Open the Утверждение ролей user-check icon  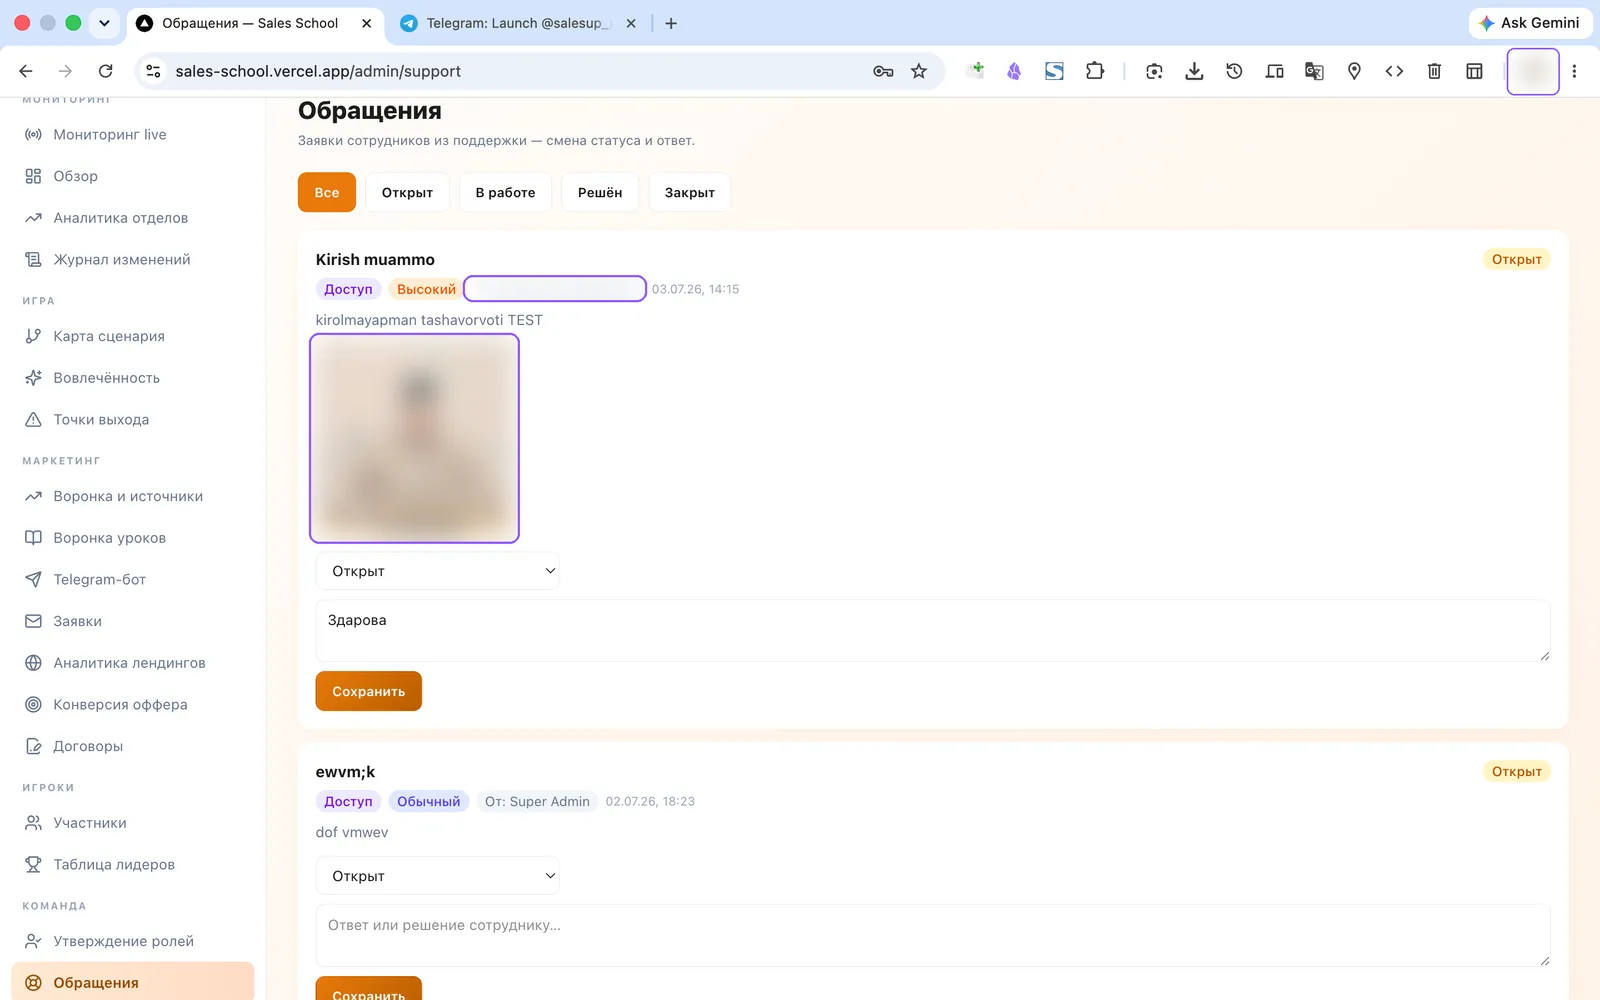tap(33, 941)
